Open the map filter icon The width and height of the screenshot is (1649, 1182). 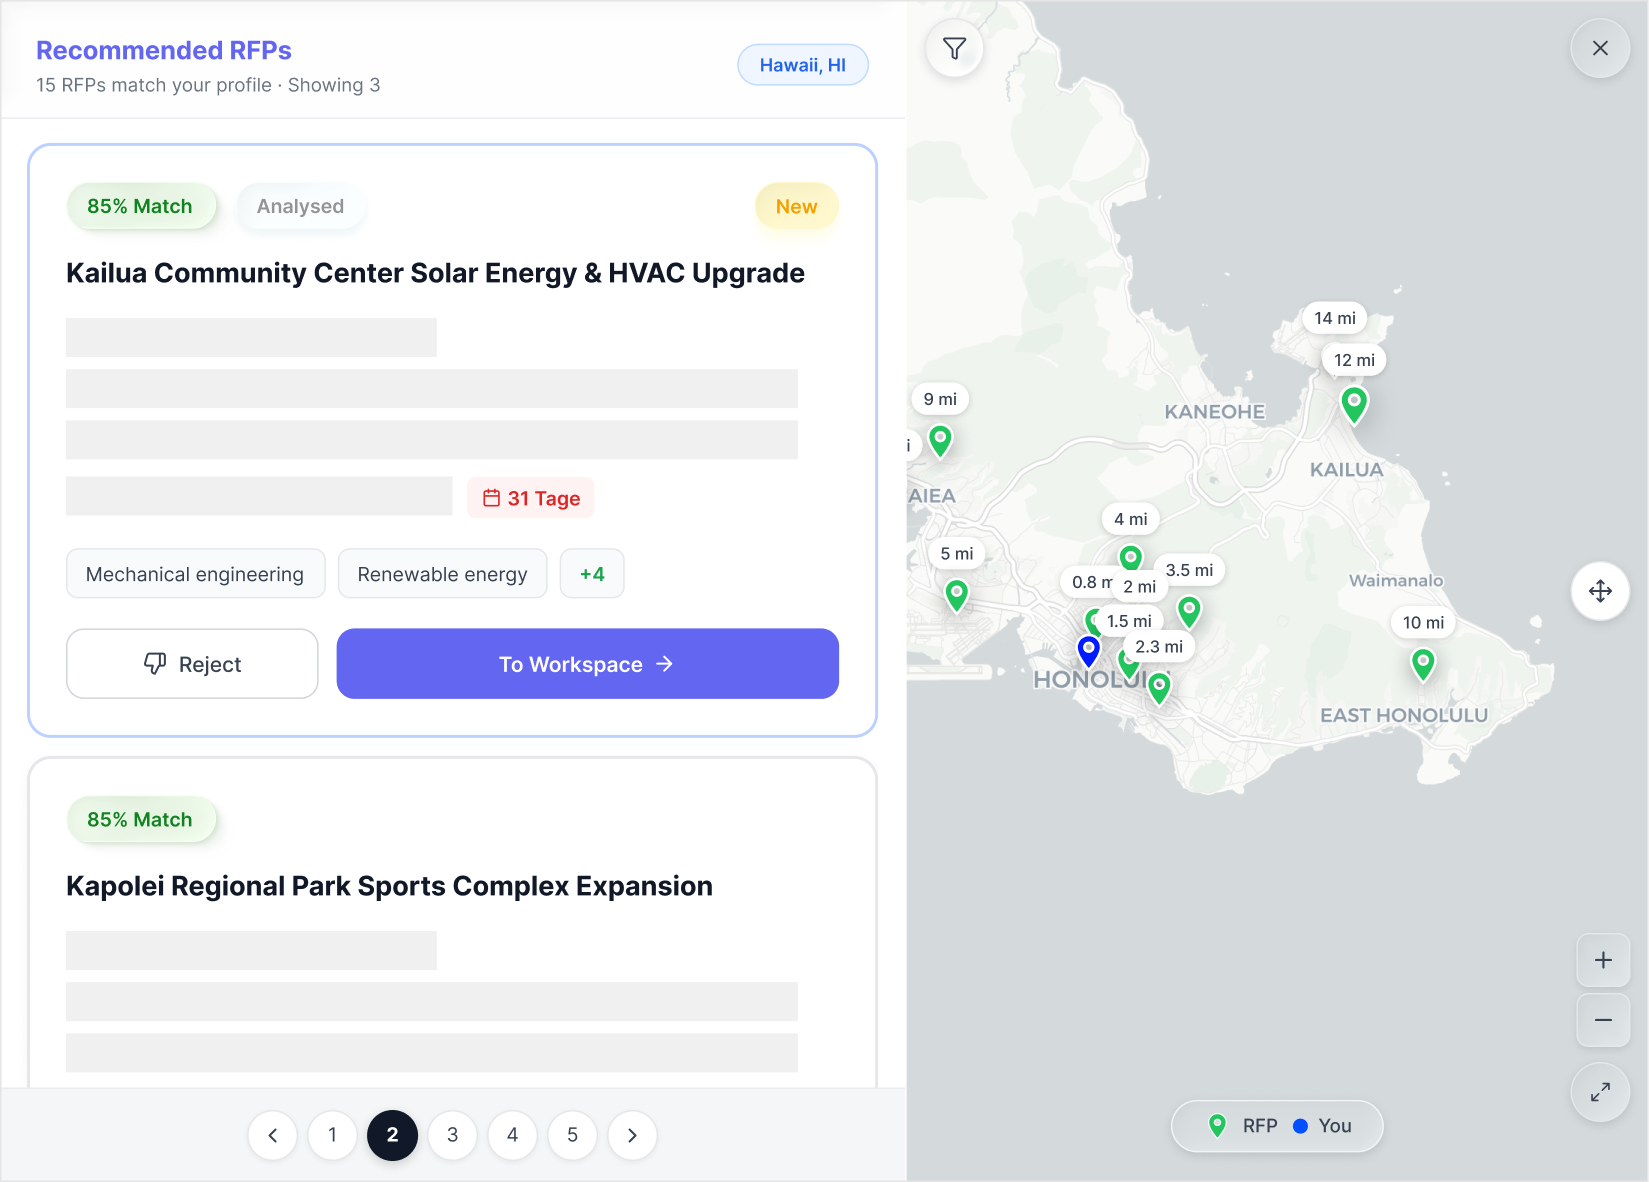pyautogui.click(x=954, y=47)
